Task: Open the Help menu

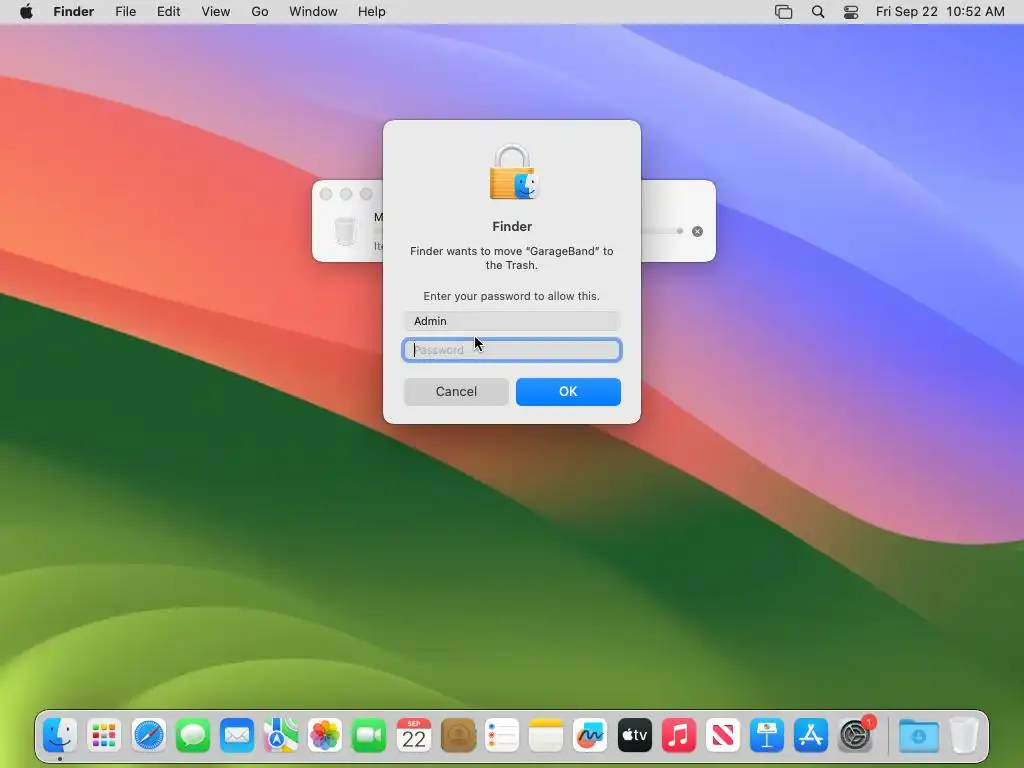Action: click(372, 12)
